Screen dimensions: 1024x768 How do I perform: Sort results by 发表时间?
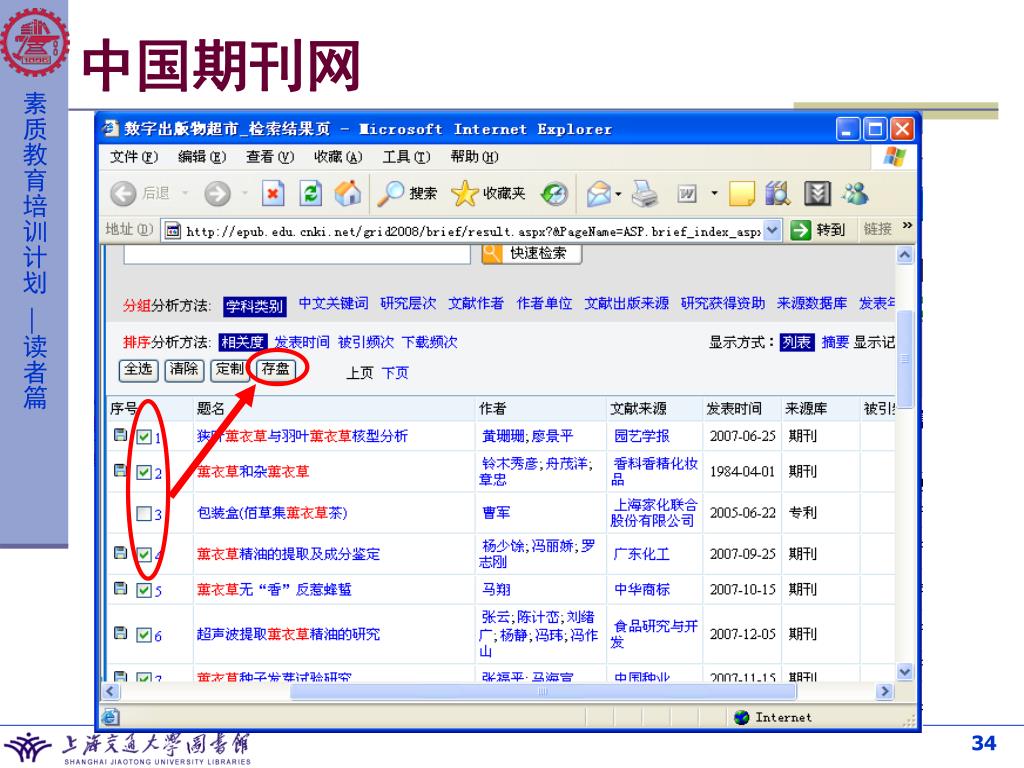302,342
